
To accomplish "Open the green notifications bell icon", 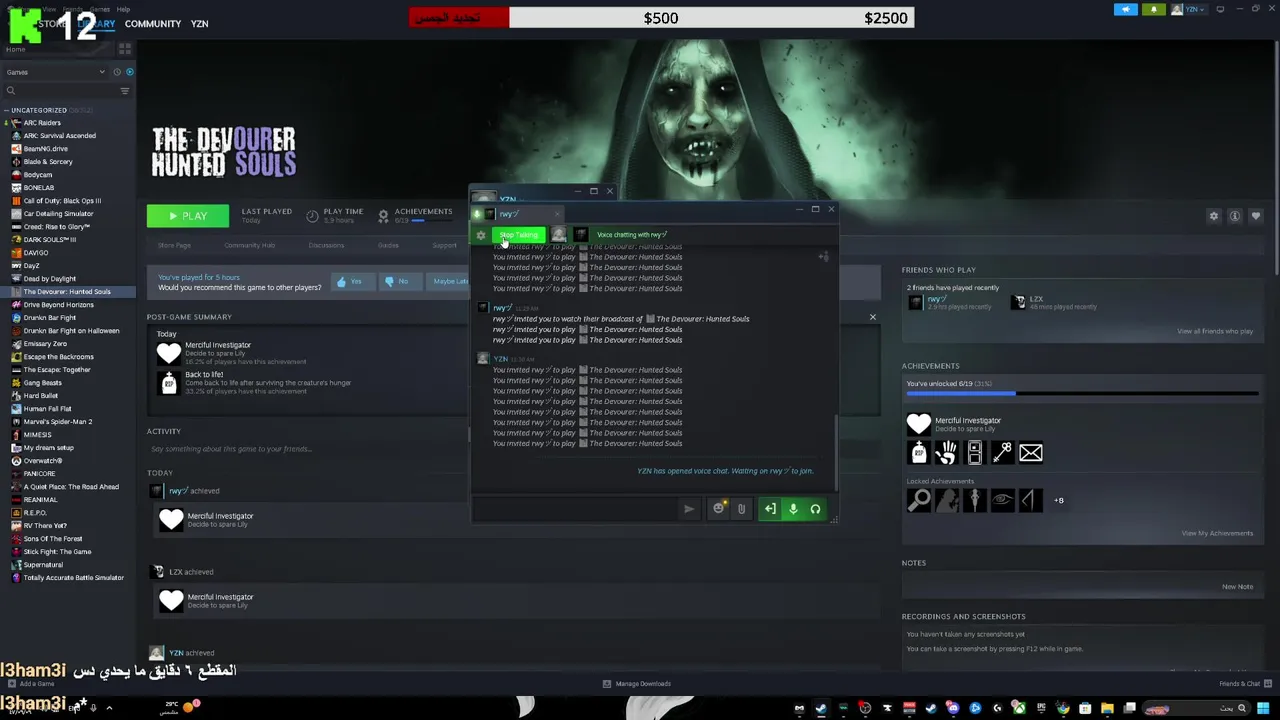I will pos(1153,10).
